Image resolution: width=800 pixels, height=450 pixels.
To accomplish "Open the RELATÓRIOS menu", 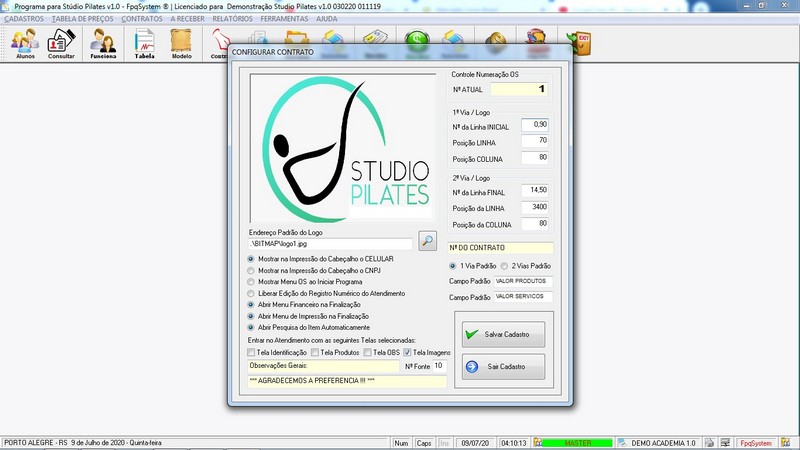I will click(x=232, y=19).
